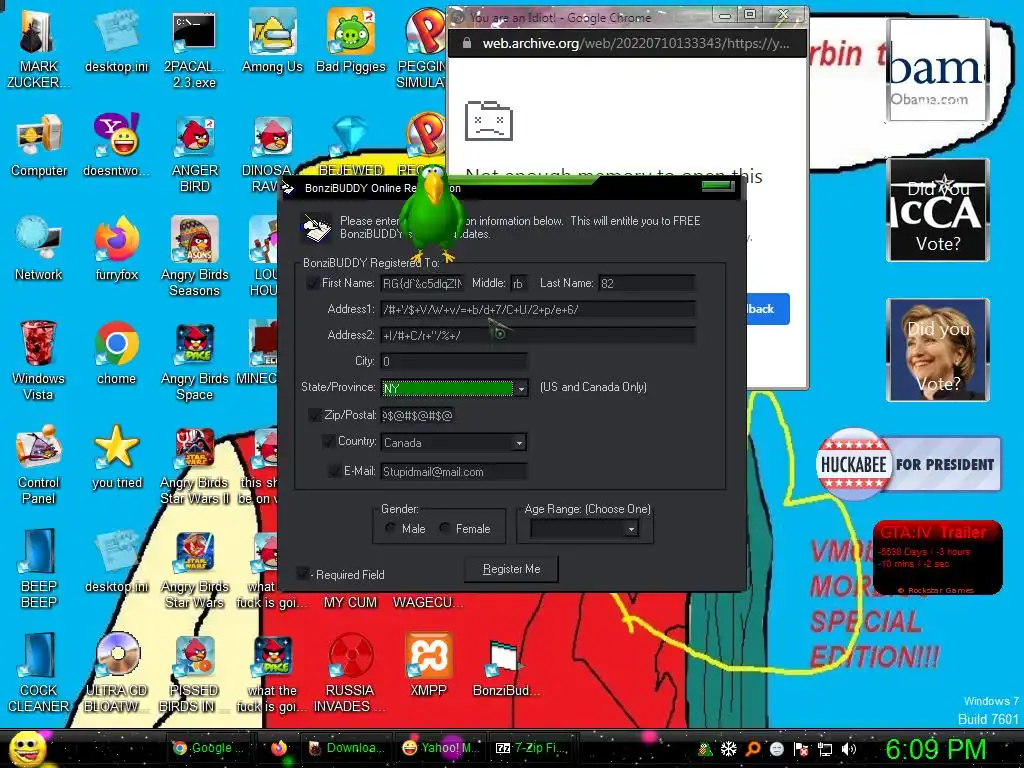
Task: Open the BonziBud... desktop shortcut
Action: 506,667
